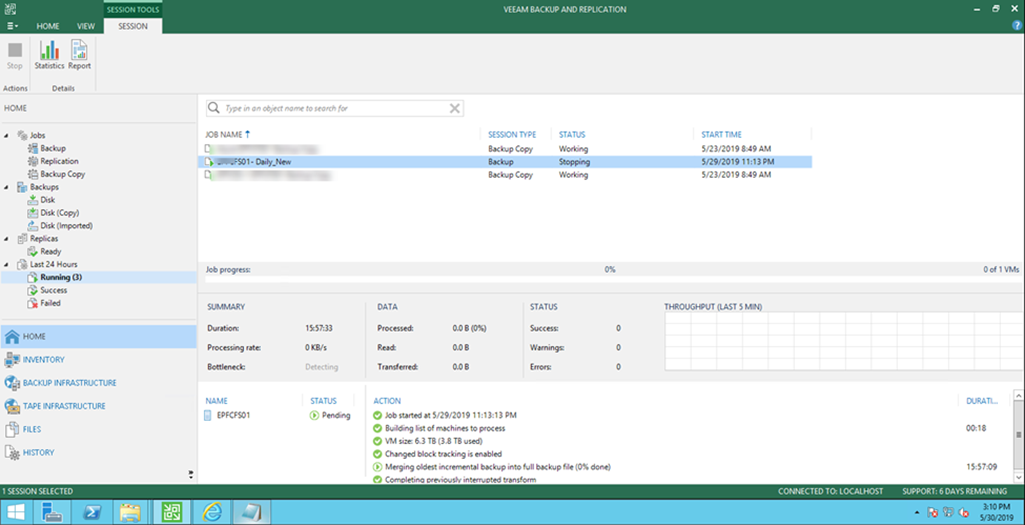Sort by START TIME column header
1025x525 pixels.
tap(721, 135)
